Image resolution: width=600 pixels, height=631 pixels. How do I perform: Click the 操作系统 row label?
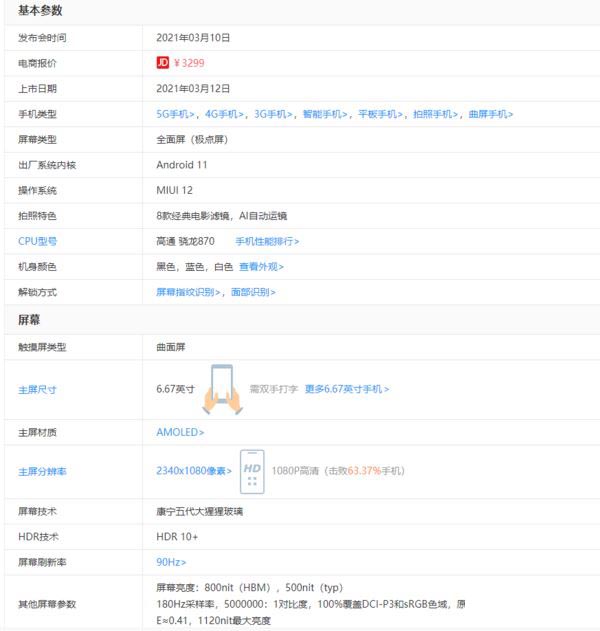click(x=37, y=190)
